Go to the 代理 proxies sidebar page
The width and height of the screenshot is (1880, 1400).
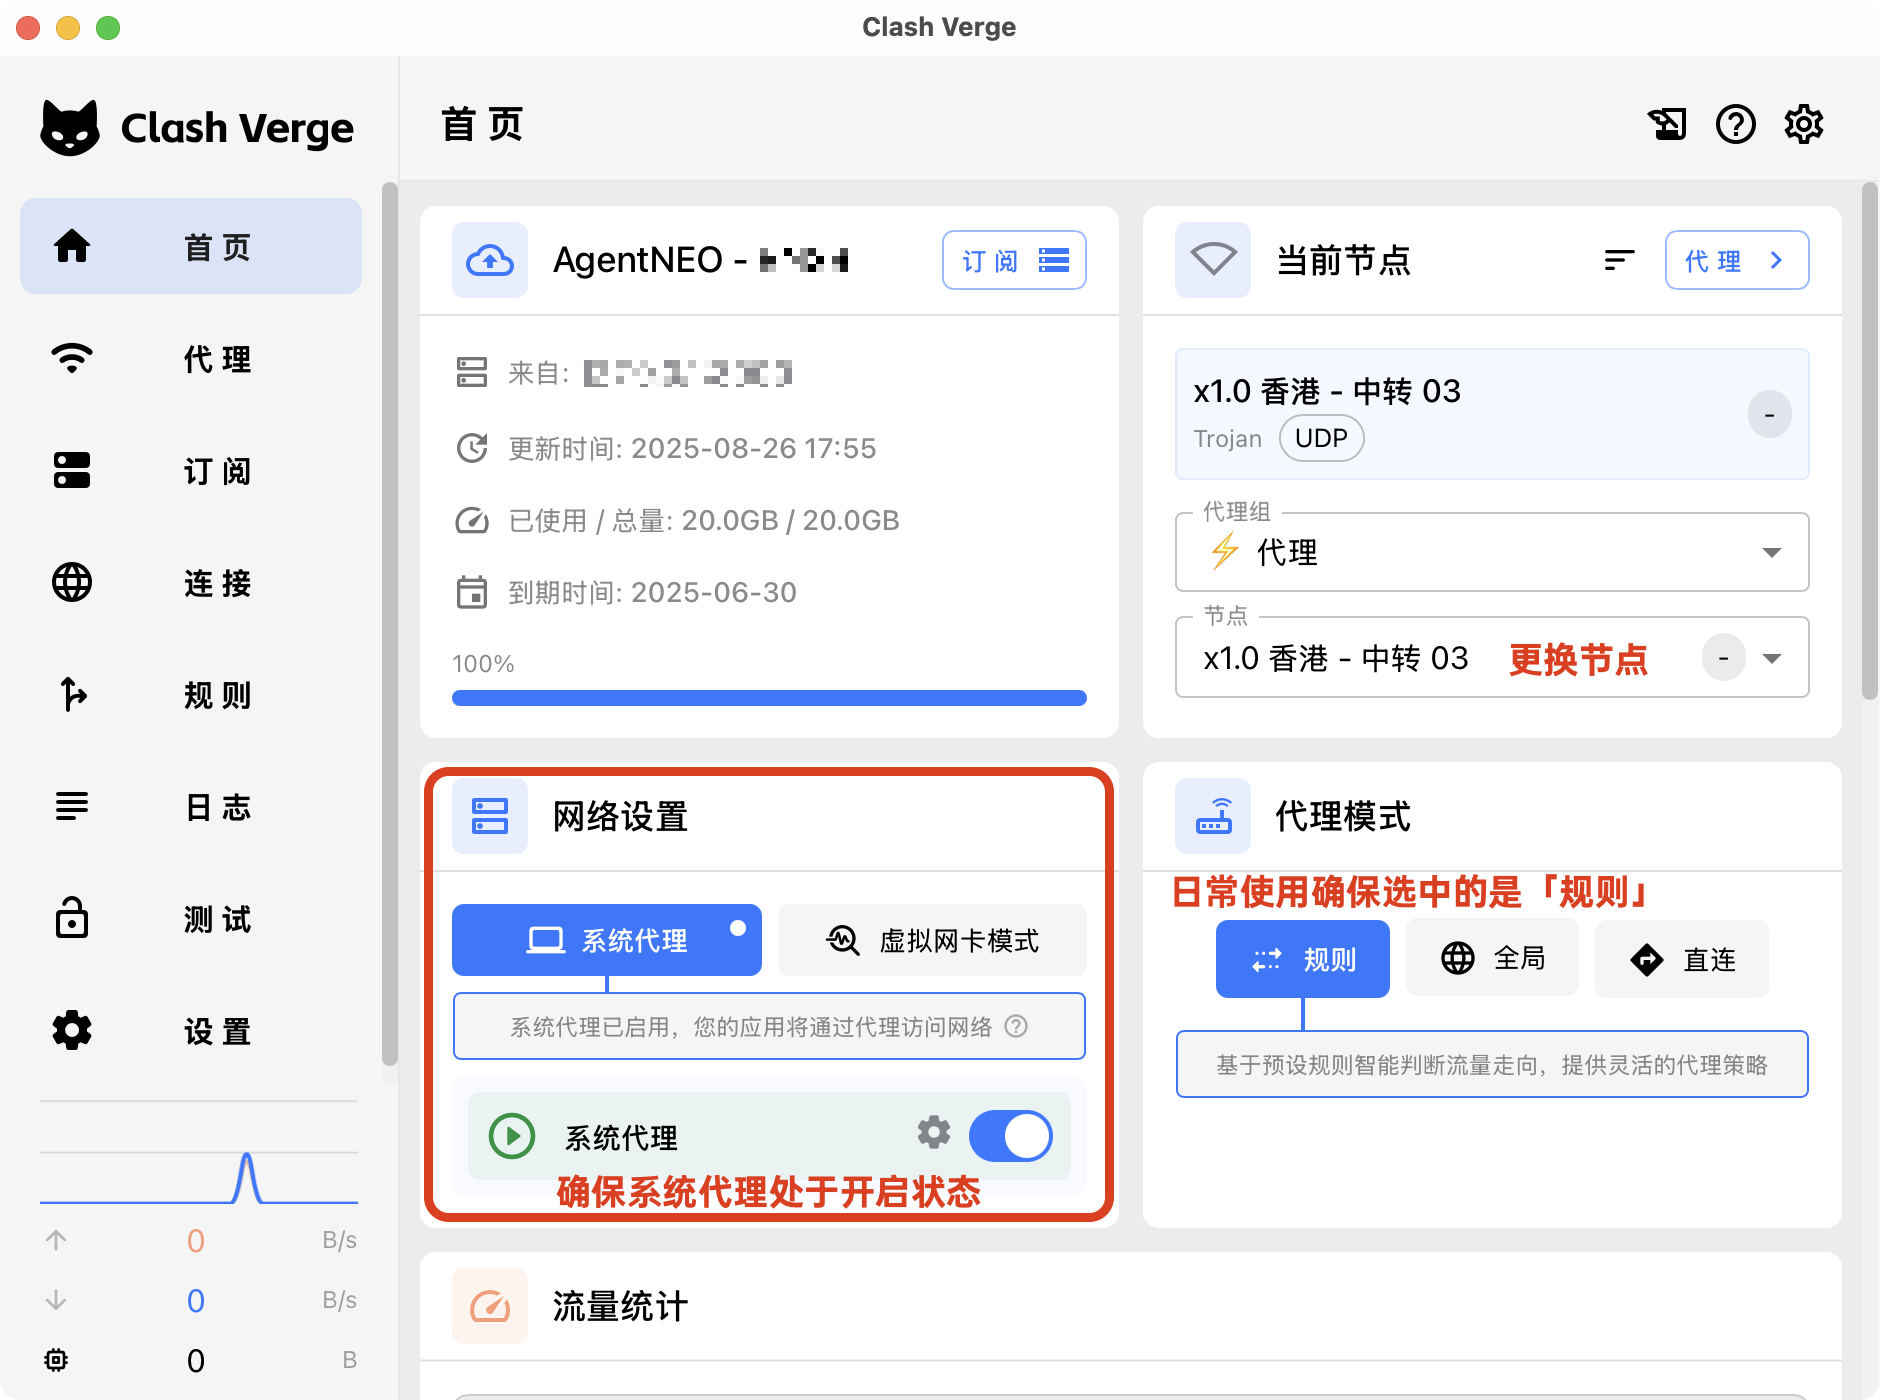[x=190, y=358]
